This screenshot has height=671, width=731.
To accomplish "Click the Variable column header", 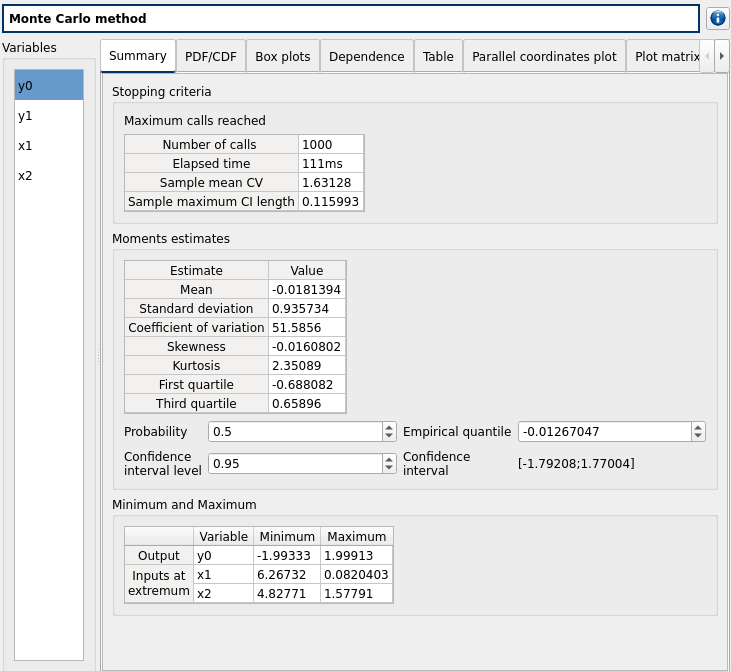I will 223,537.
